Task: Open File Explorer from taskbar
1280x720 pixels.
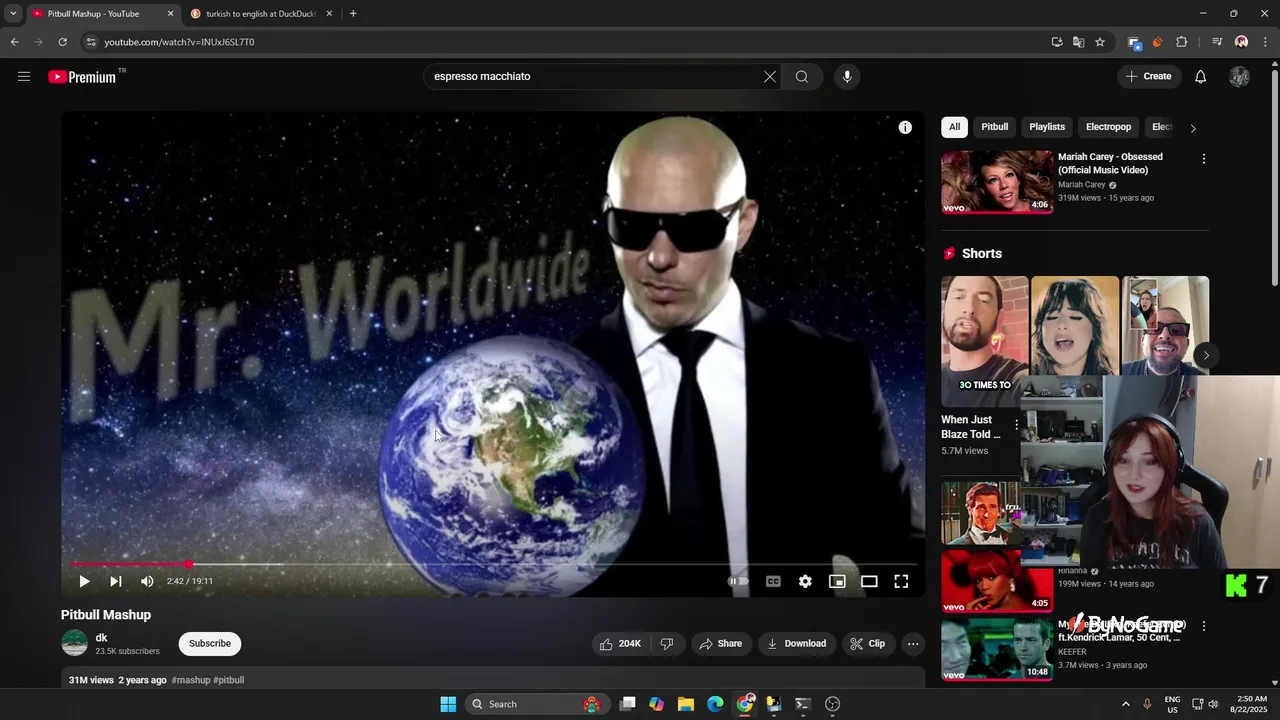Action: pyautogui.click(x=686, y=704)
